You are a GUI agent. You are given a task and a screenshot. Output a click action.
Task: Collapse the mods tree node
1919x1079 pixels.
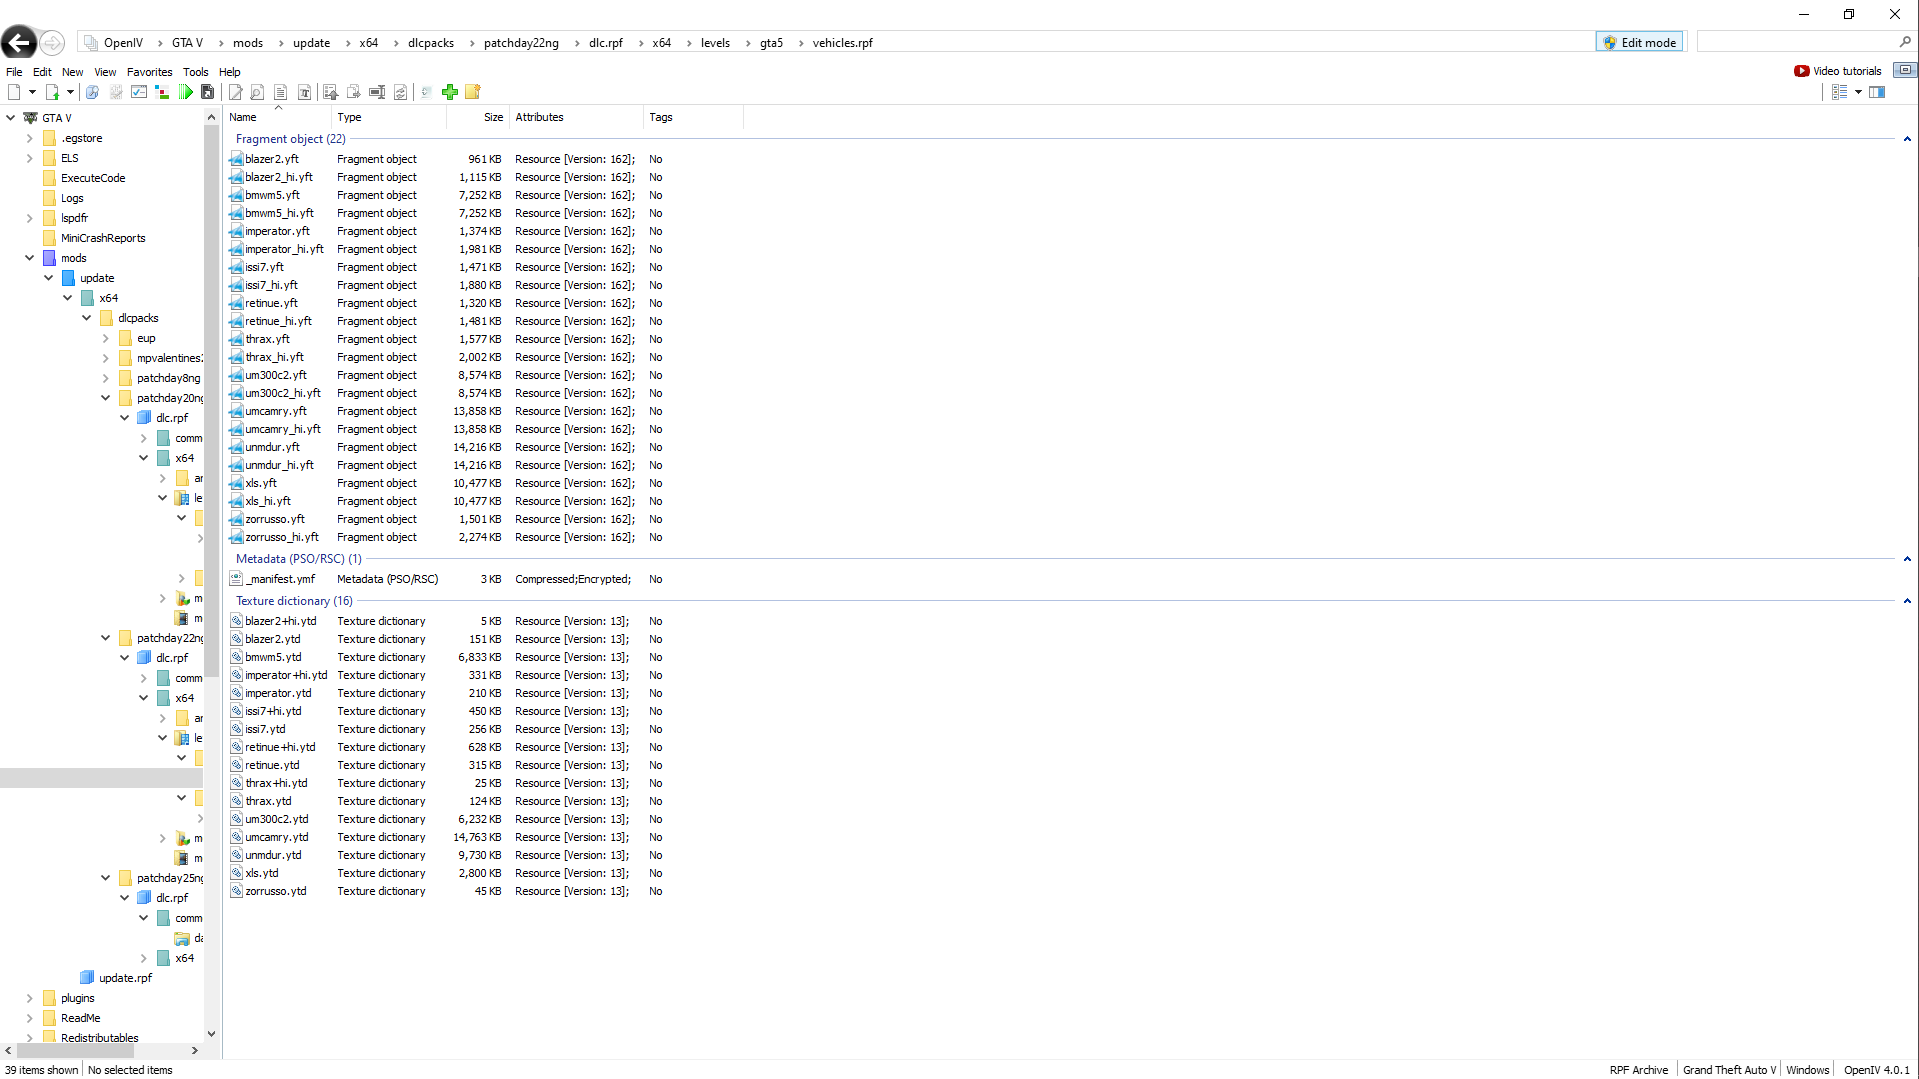29,258
